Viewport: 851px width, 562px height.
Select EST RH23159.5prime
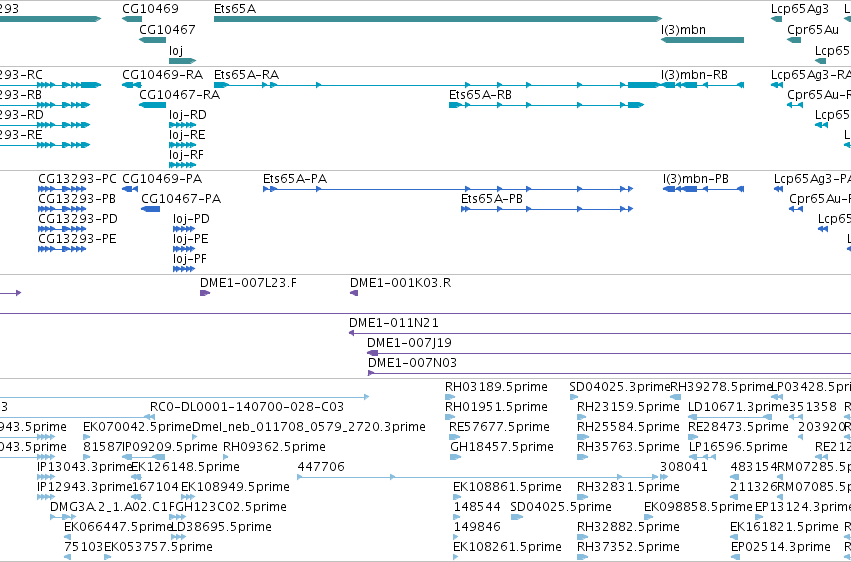[x=628, y=407]
